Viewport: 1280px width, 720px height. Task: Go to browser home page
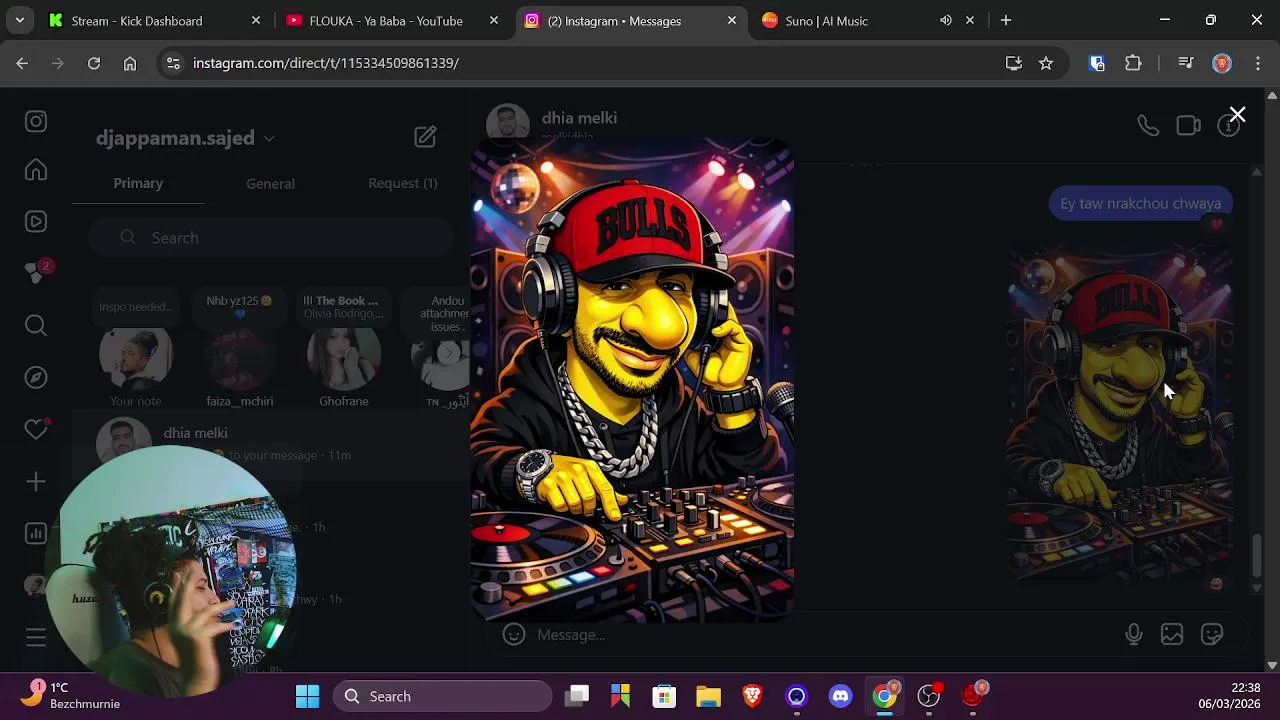130,63
